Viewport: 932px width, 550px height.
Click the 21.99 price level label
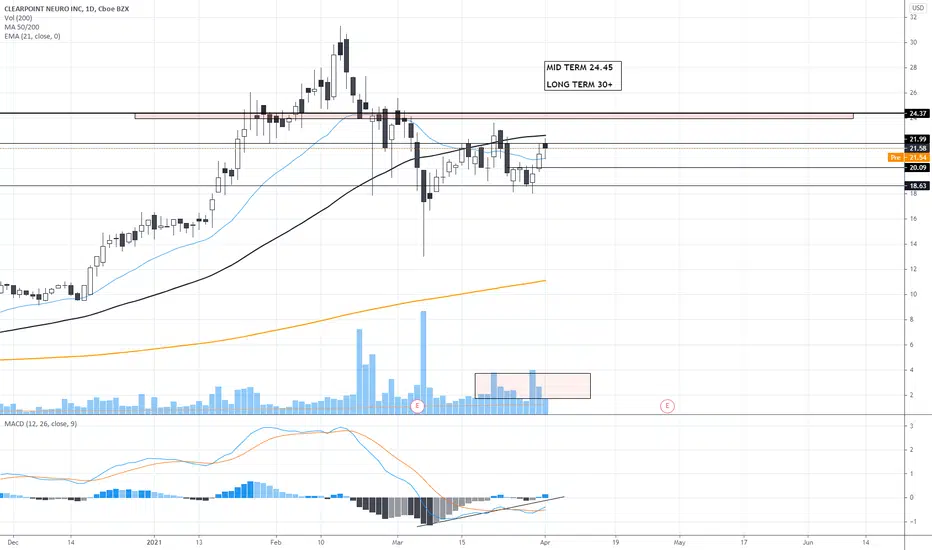tap(918, 139)
